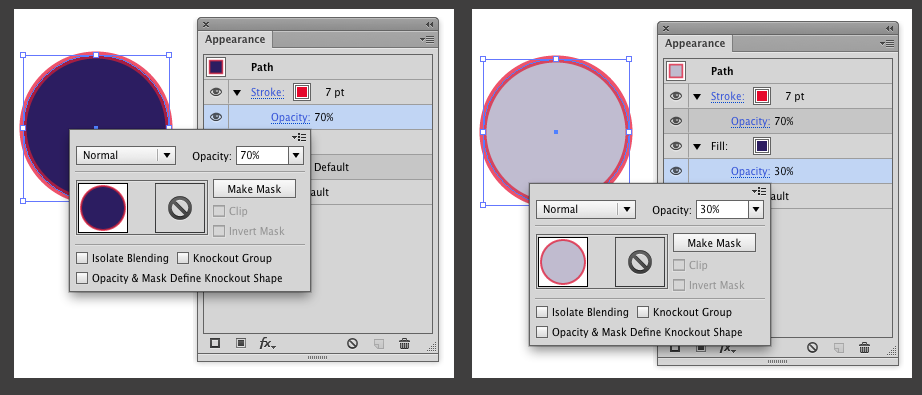
Task: Click Make Mask in the 70% opacity popup
Action: [254, 189]
